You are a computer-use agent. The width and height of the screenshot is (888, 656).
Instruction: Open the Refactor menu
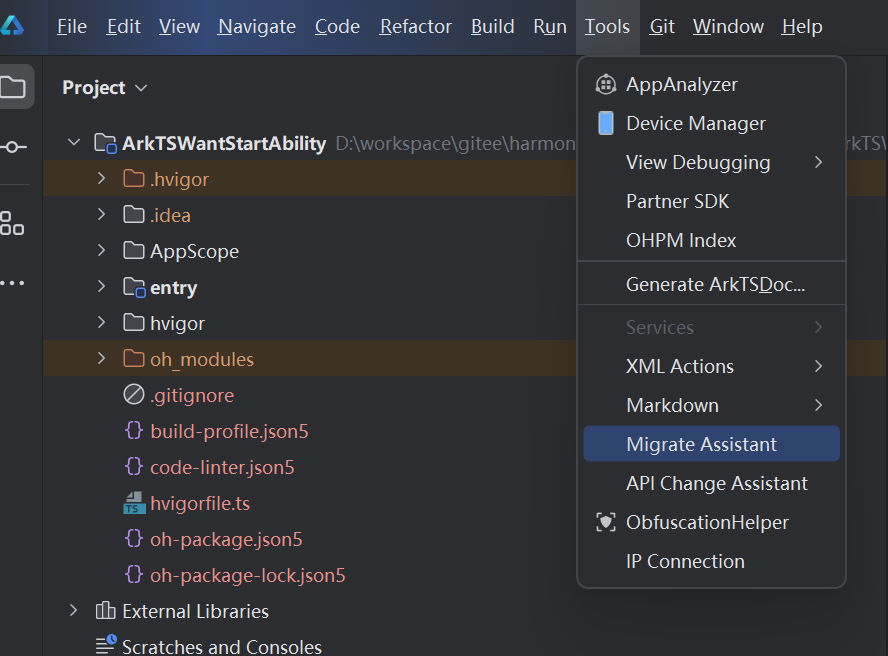(415, 27)
